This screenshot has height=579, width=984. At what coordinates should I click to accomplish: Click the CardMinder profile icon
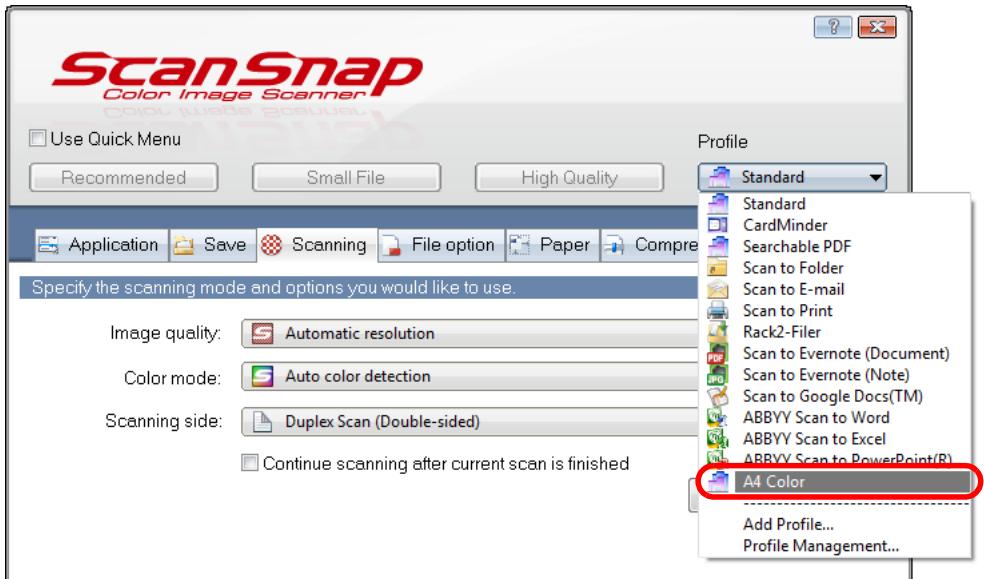(718, 225)
